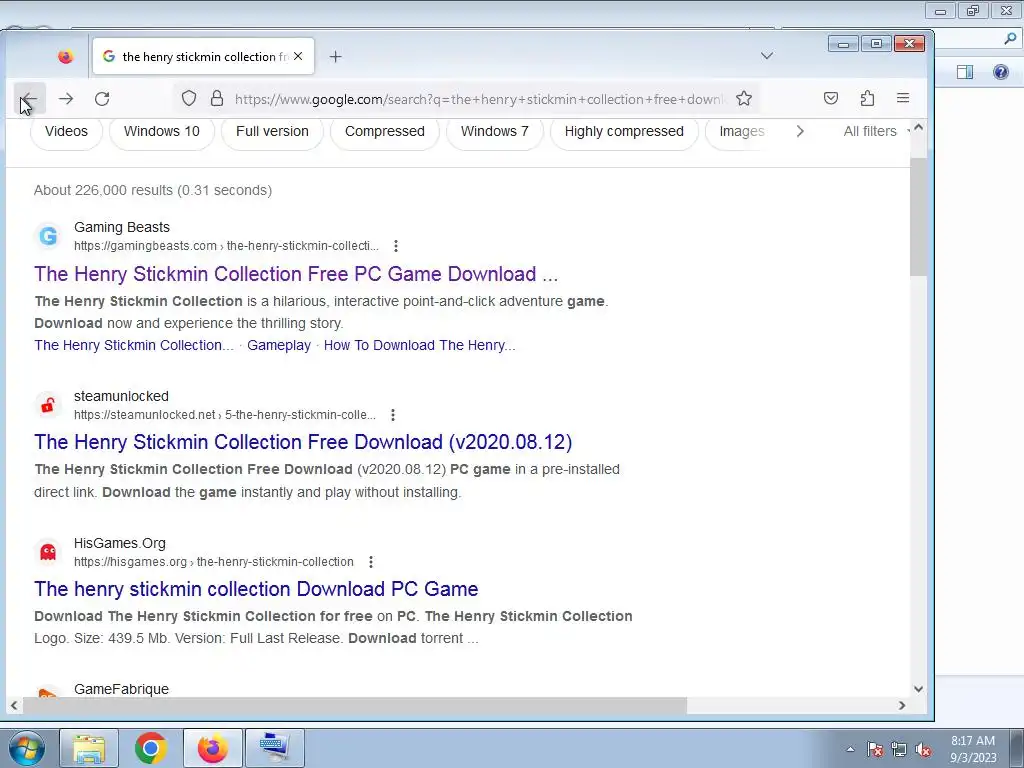Viewport: 1024px width, 768px height.
Task: Click About 226,000 results text
Action: 153,190
